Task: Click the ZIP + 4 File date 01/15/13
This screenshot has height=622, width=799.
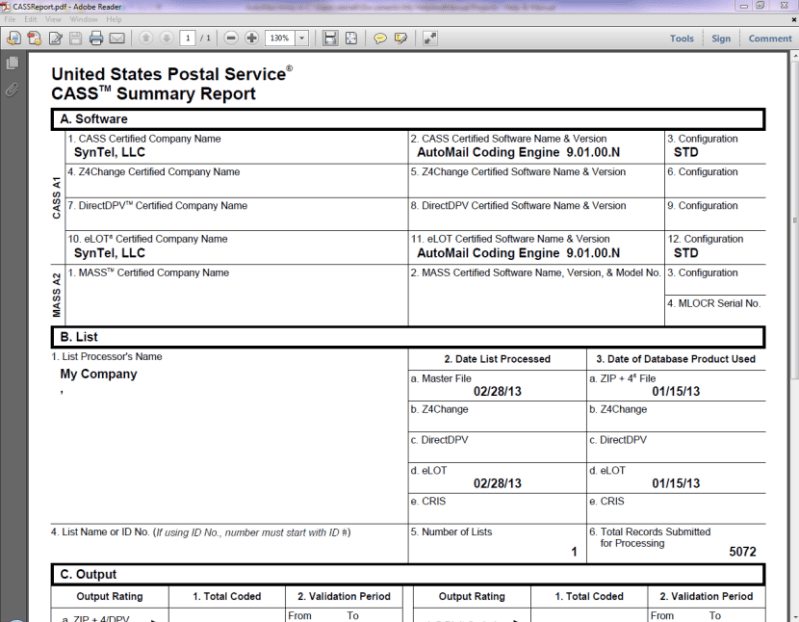Action: pos(676,391)
